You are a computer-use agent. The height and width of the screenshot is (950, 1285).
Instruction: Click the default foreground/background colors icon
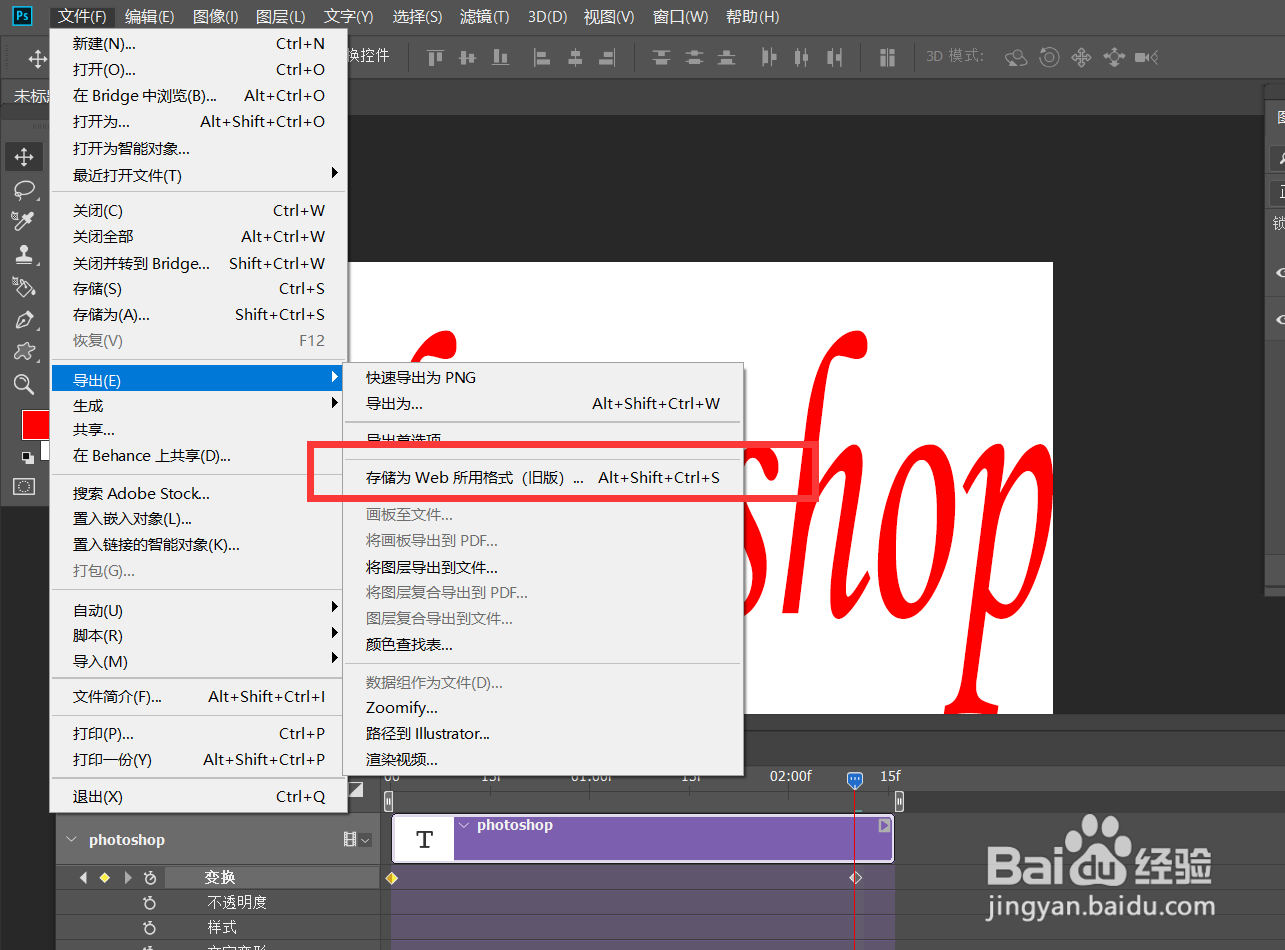coord(28,457)
